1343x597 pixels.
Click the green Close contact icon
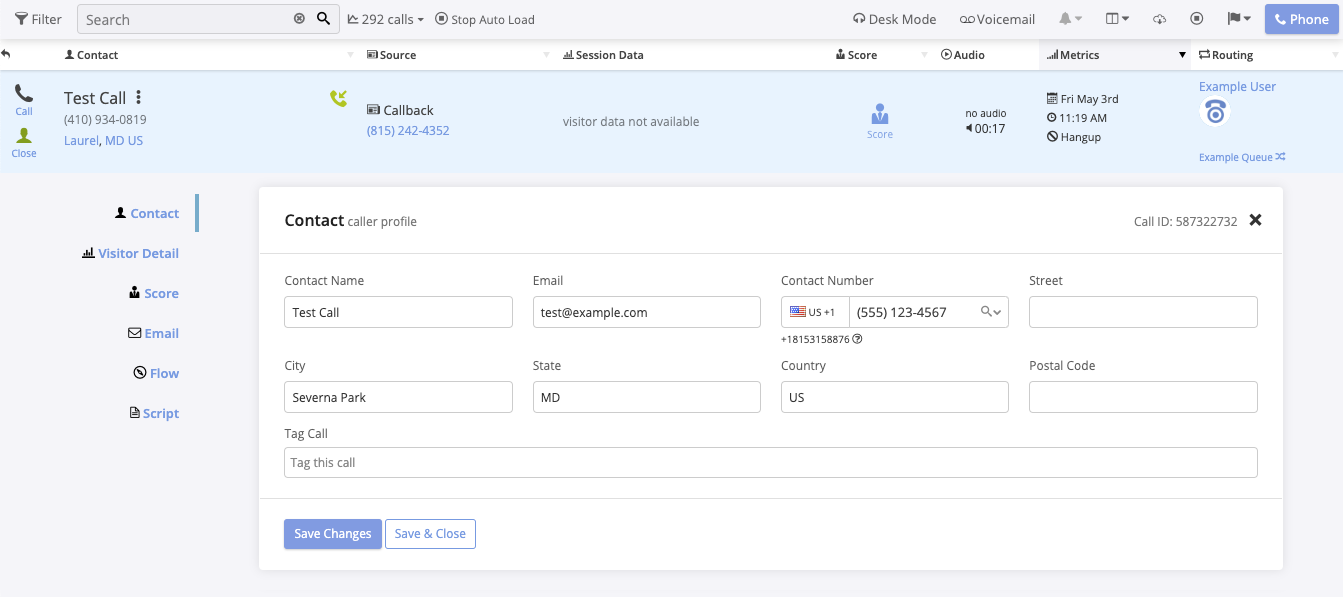(24, 136)
